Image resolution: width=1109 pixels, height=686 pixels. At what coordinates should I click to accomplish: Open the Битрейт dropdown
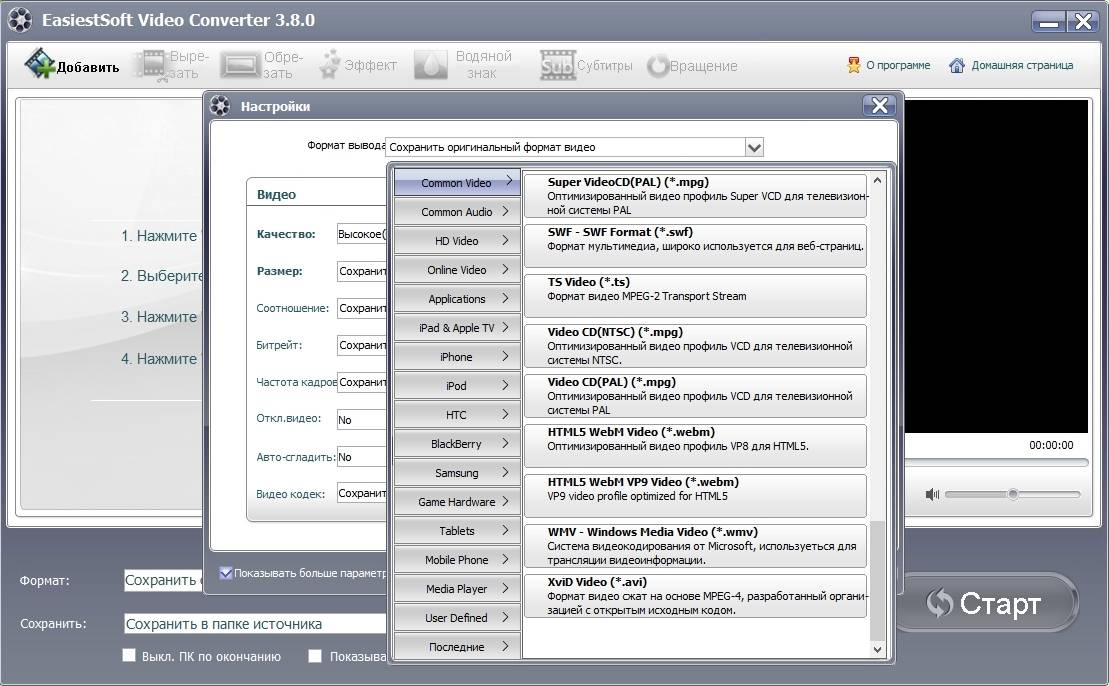362,345
